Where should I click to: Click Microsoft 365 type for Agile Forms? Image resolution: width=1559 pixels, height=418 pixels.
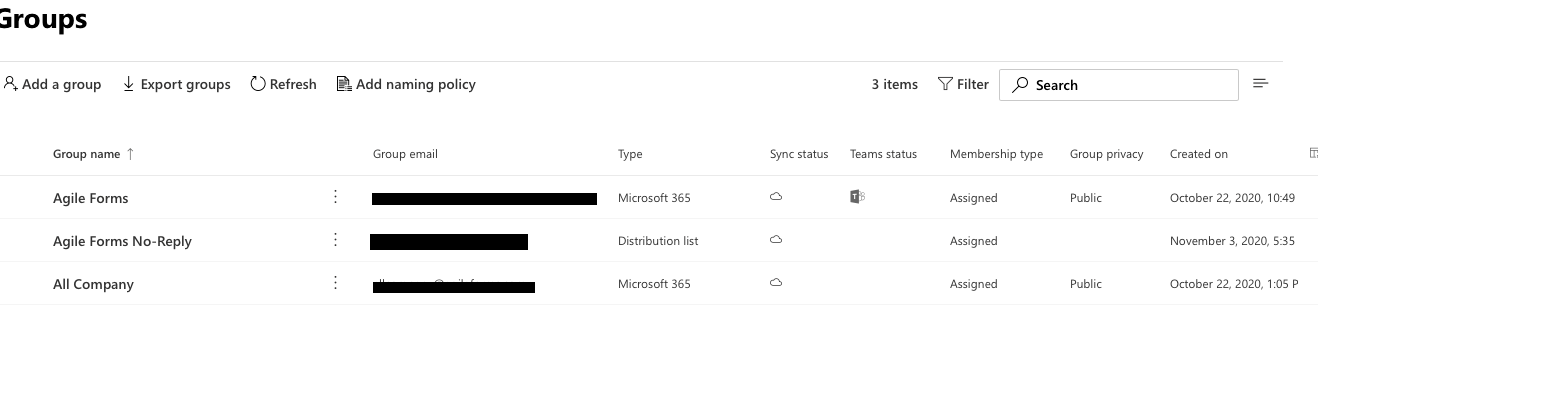tap(654, 198)
